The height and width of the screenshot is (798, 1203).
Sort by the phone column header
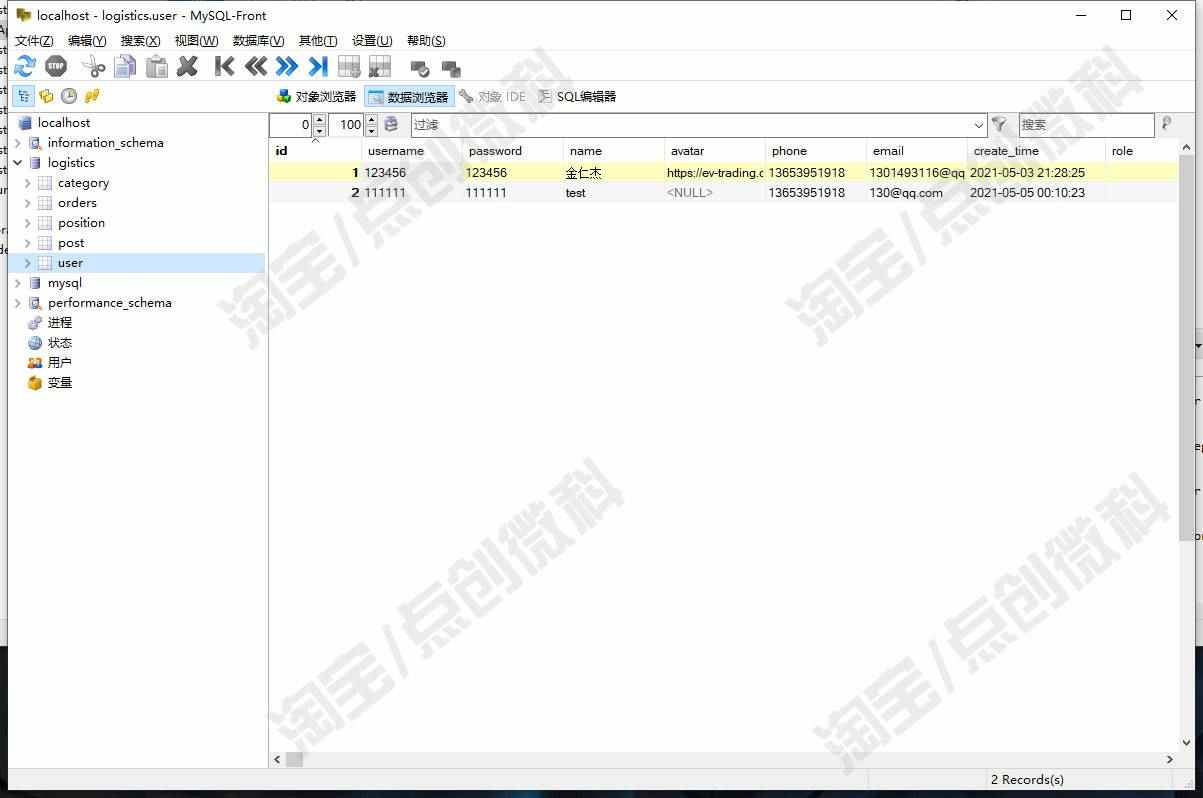pyautogui.click(x=815, y=151)
